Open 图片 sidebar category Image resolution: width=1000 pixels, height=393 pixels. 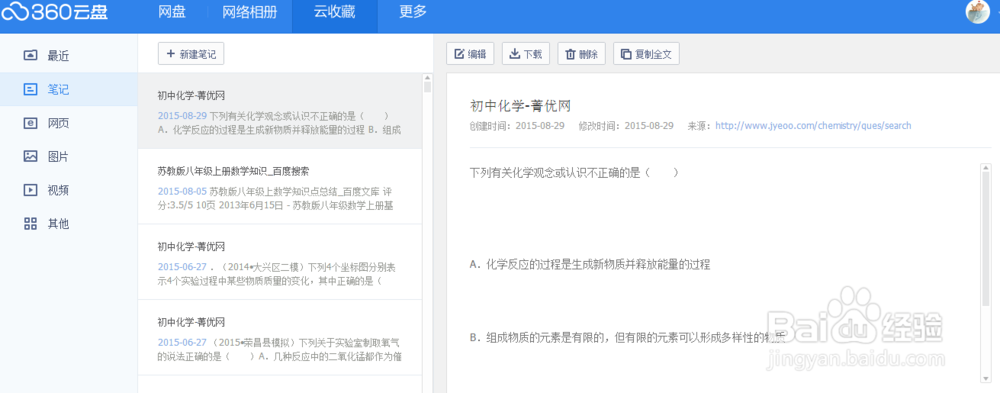[68, 156]
